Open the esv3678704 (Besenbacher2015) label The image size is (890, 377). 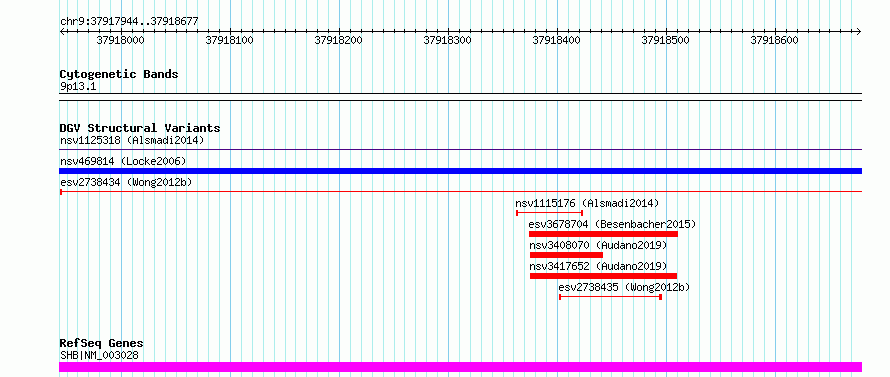612,224
